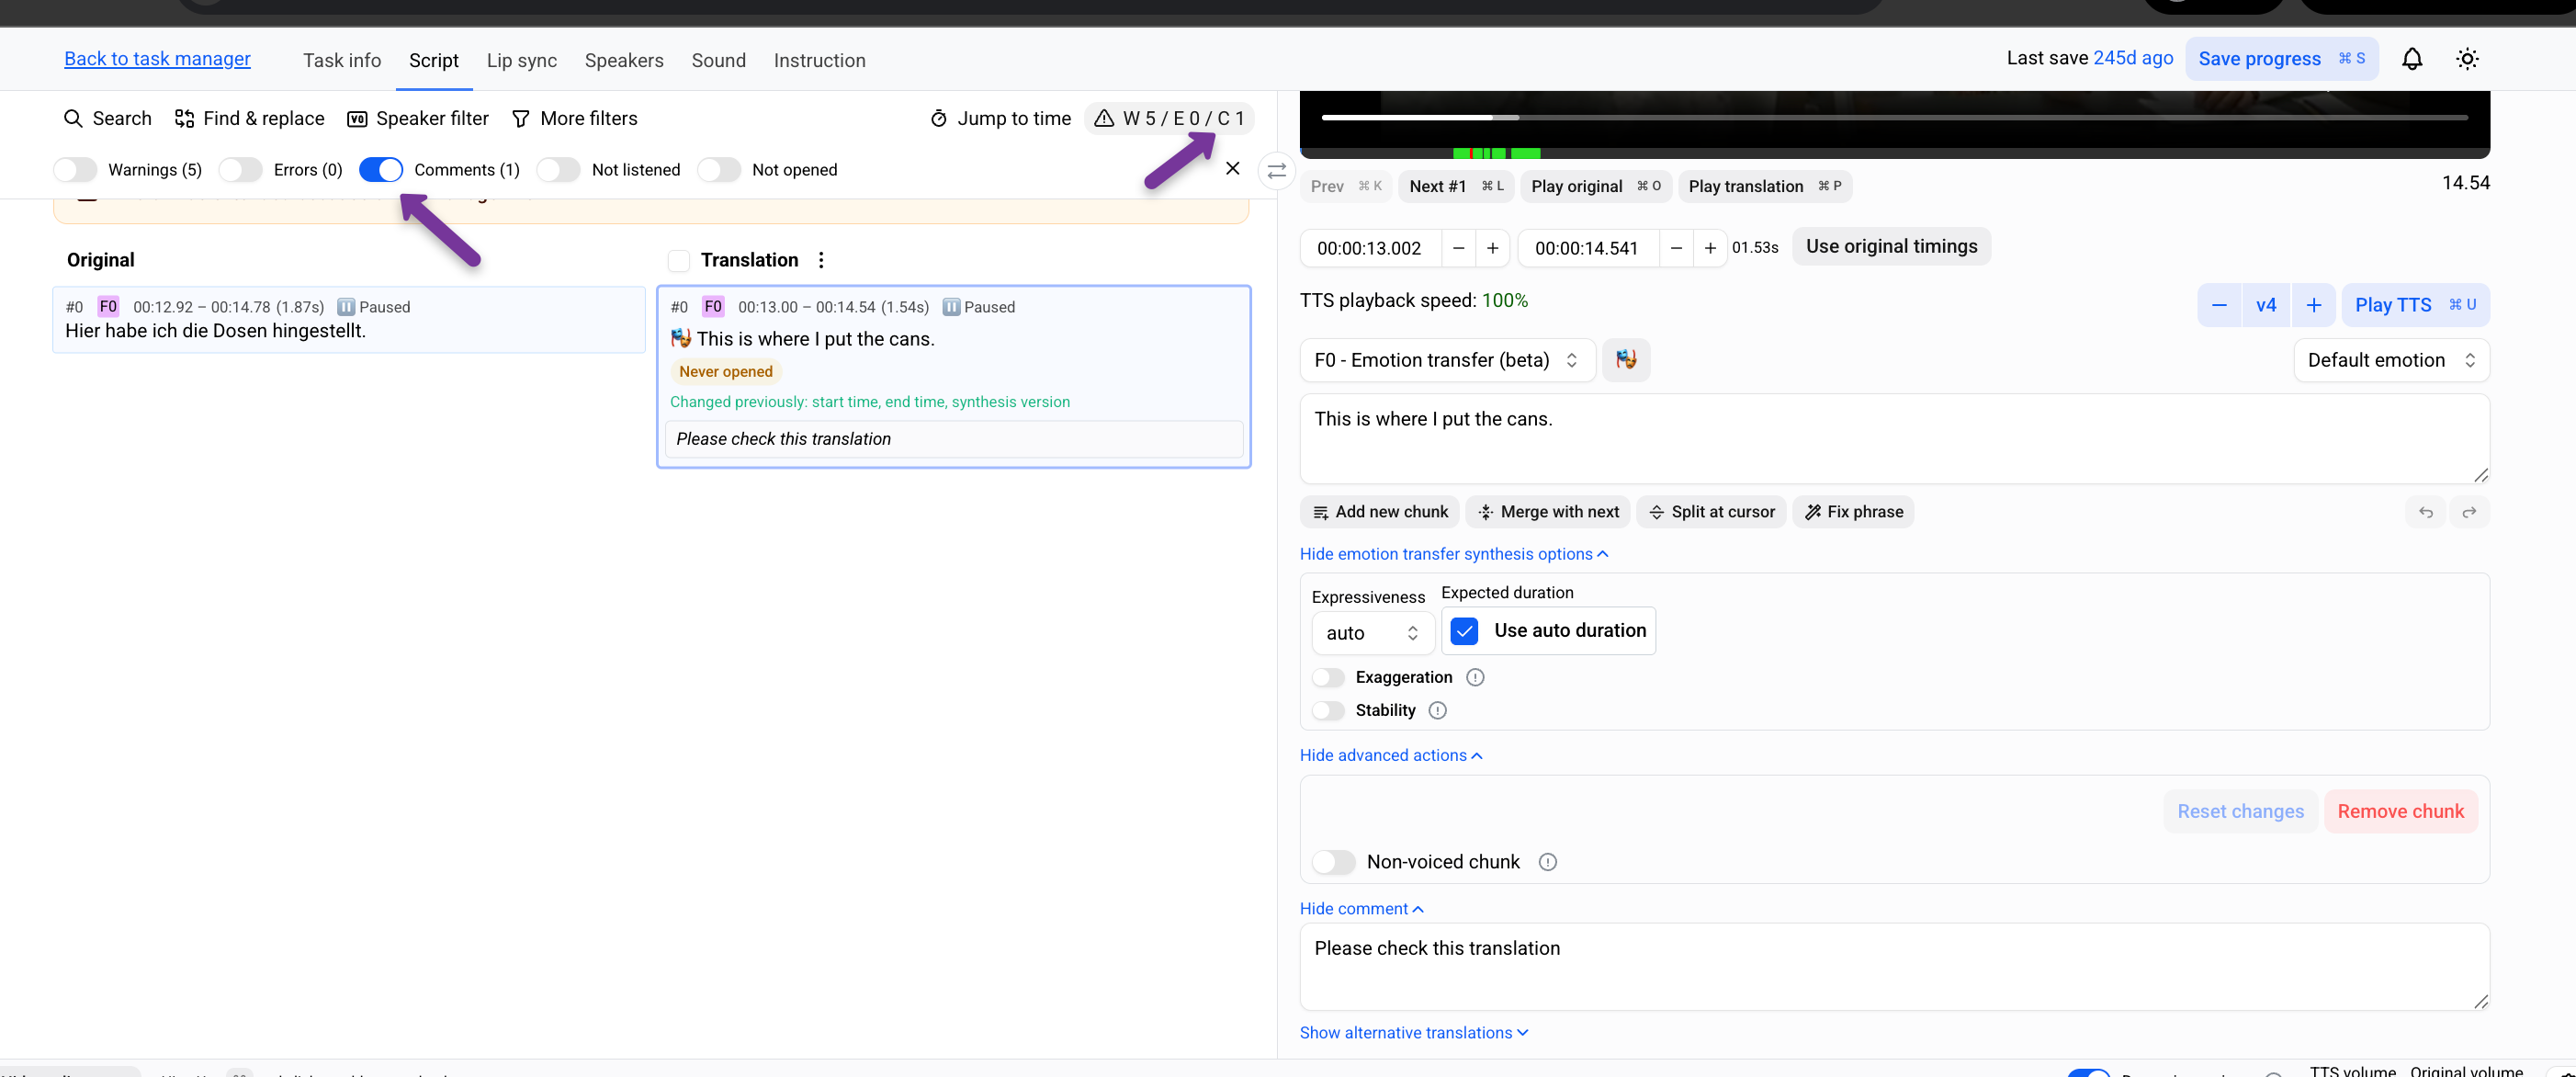Click Use original timings
Screen dimensions: 2576x1077
click(1891, 246)
